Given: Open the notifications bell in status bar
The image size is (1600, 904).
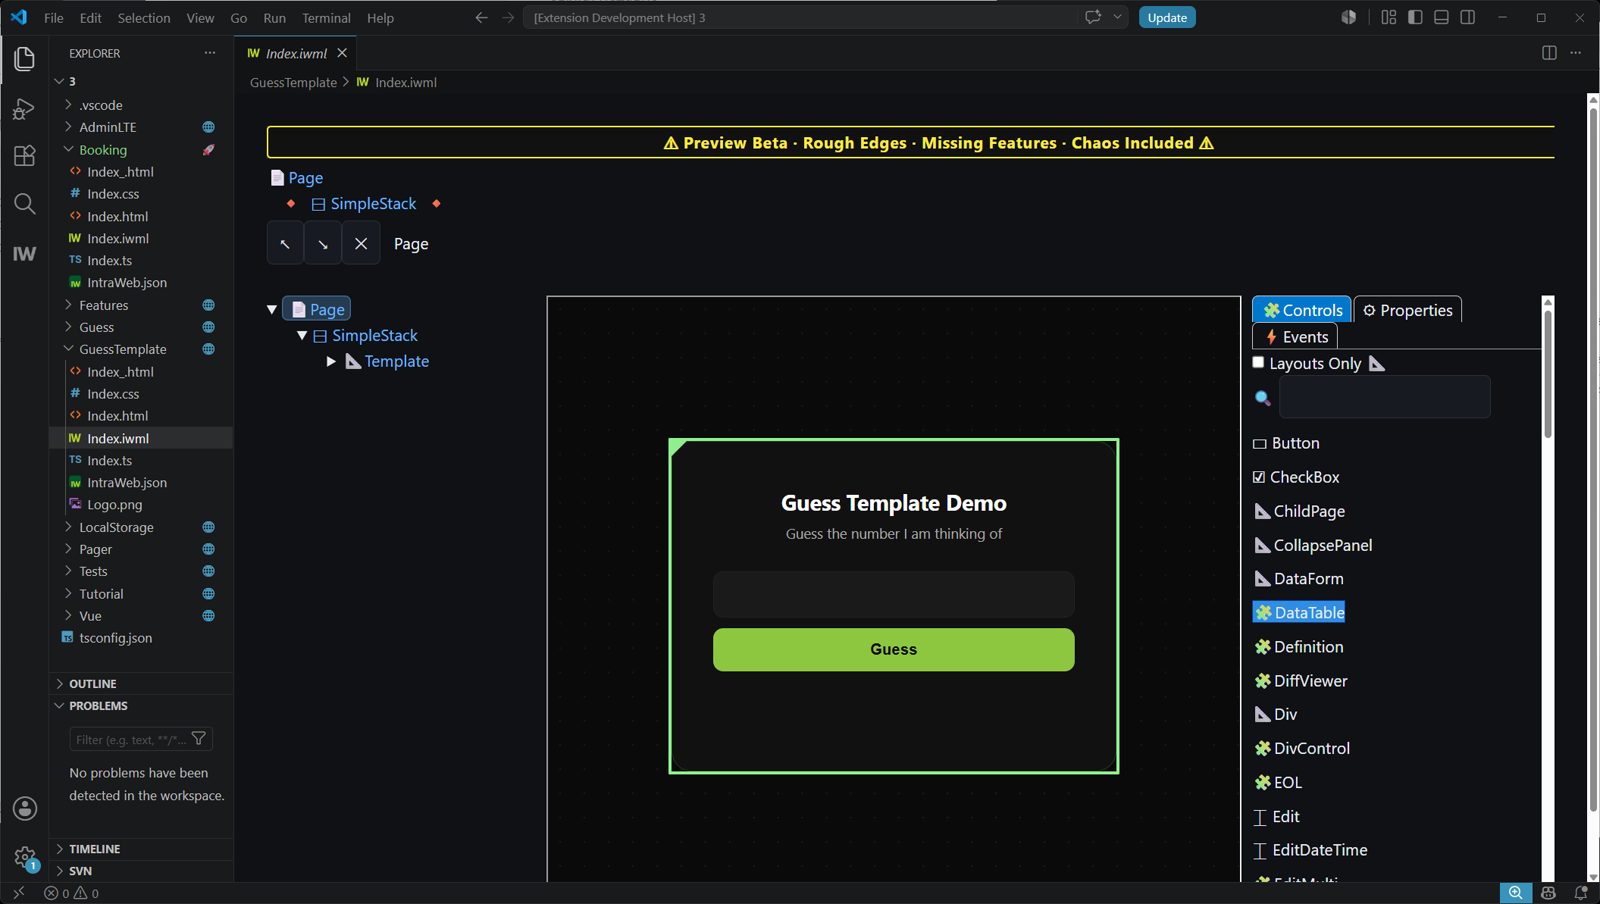Looking at the screenshot, I should pos(1581,893).
